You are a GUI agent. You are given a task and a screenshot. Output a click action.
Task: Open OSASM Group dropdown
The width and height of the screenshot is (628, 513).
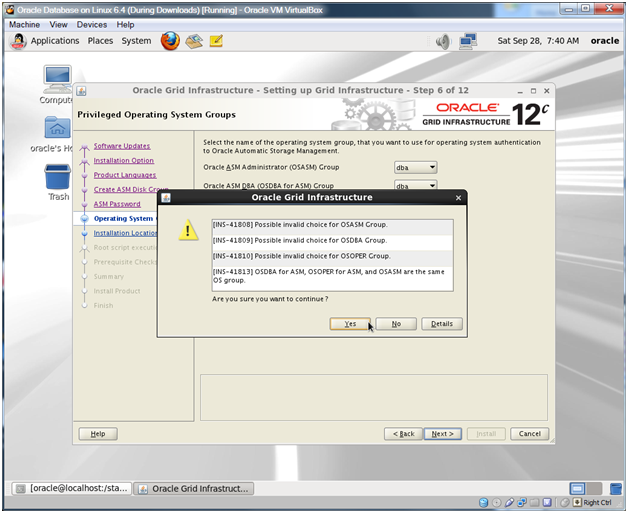pyautogui.click(x=416, y=167)
